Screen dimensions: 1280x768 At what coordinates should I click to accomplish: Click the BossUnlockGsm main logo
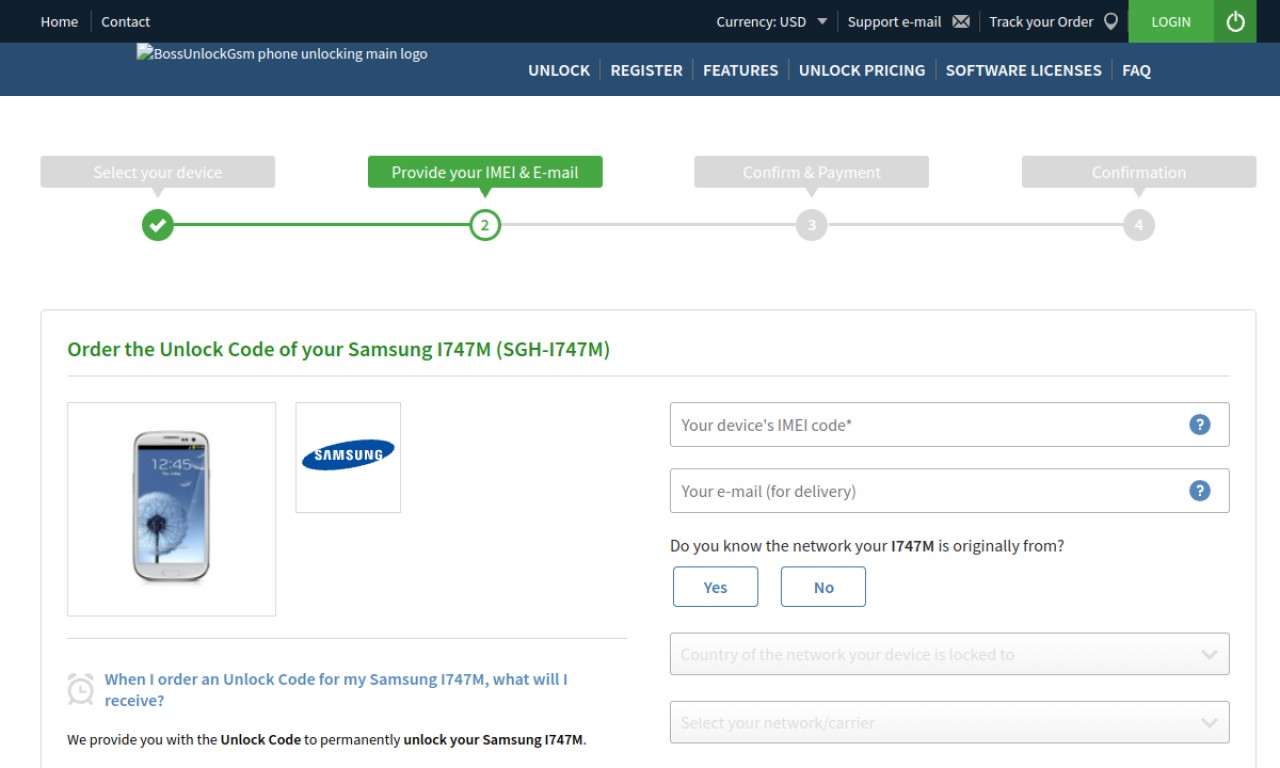(282, 54)
